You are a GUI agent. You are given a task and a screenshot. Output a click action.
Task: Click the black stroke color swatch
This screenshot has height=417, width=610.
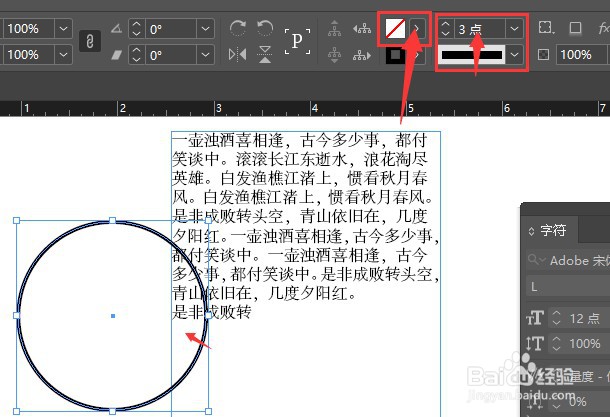pos(395,55)
